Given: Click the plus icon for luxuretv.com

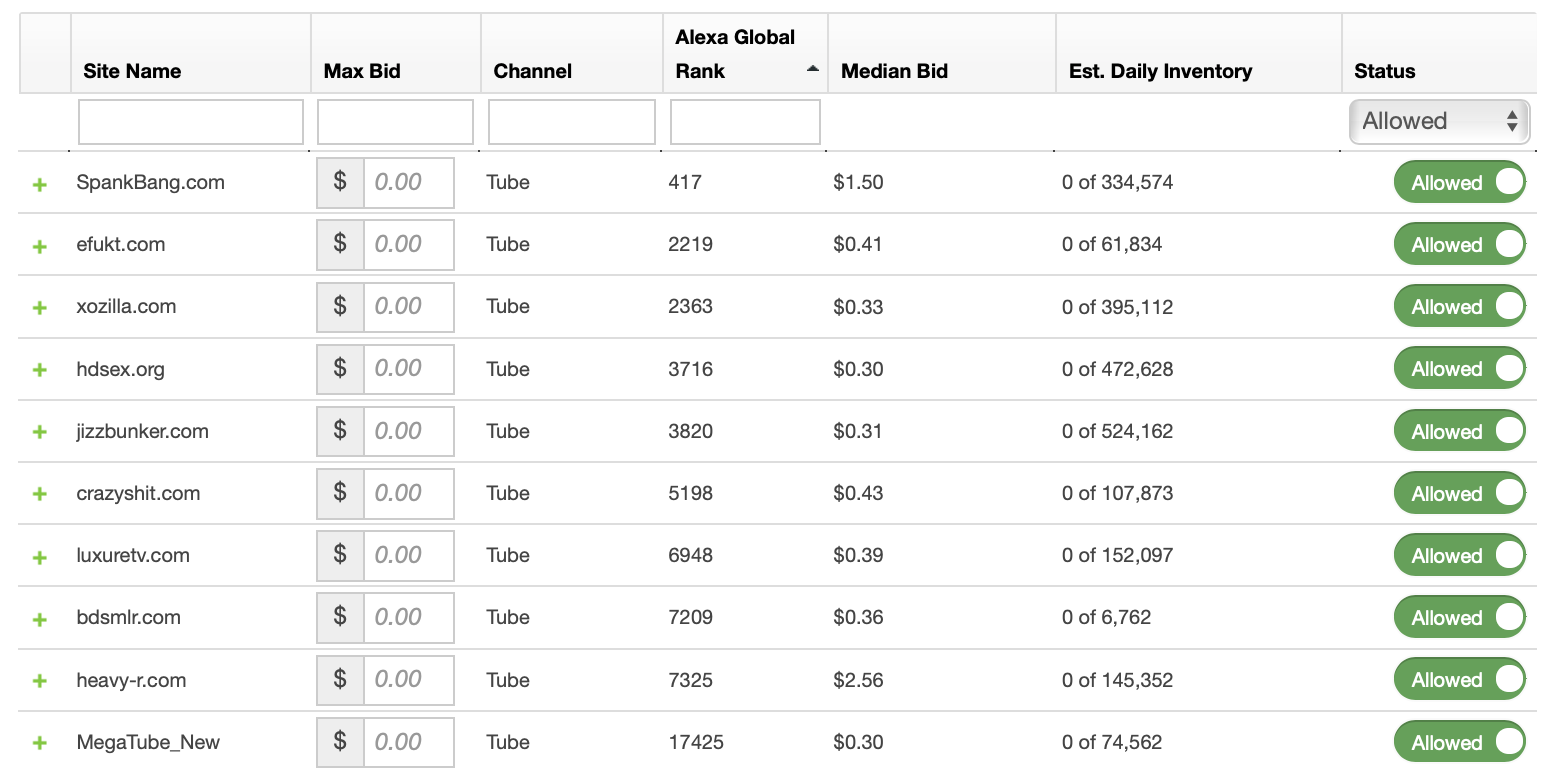Looking at the screenshot, I should click(x=40, y=557).
